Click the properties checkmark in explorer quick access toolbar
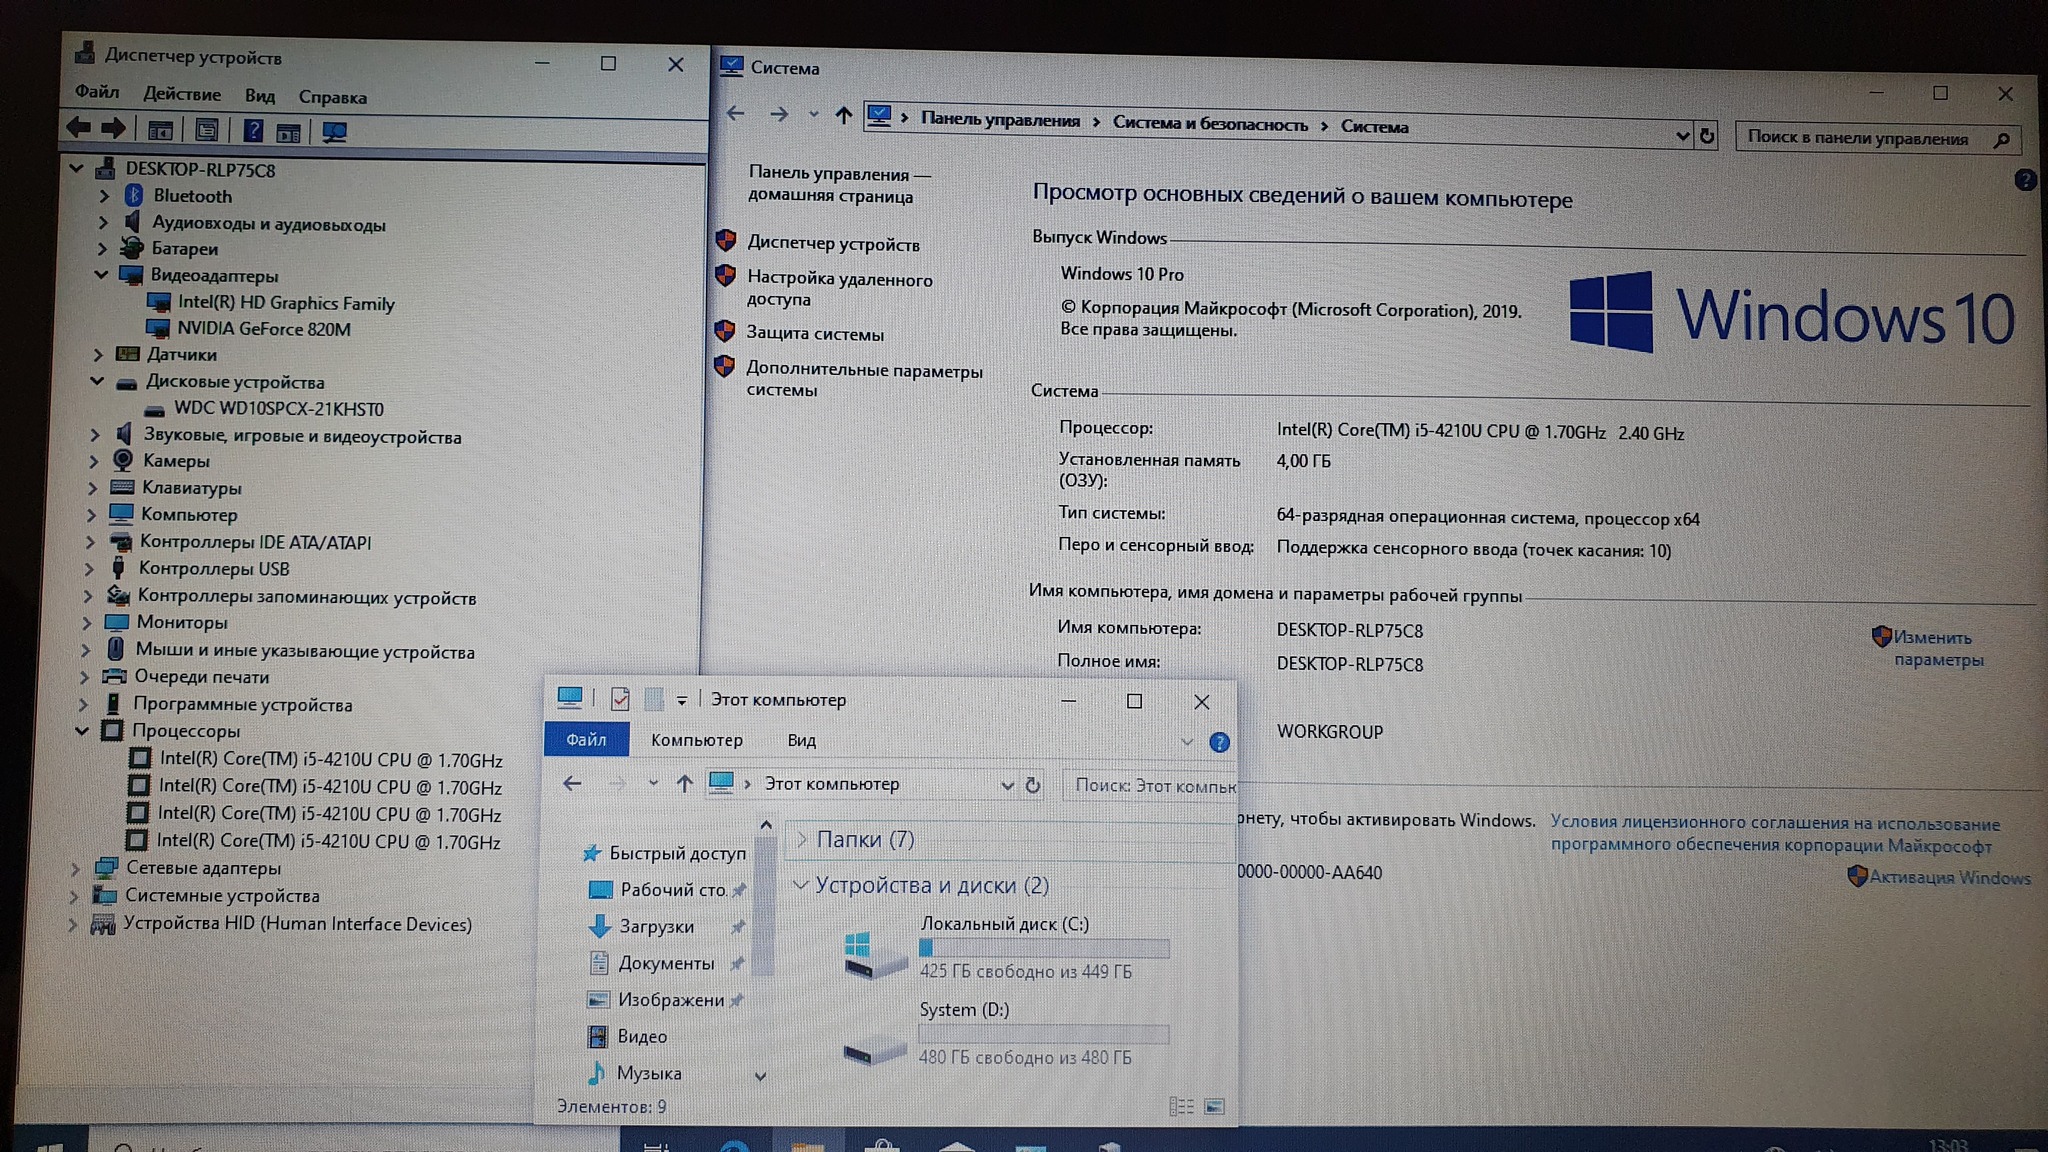Screen dimensions: 2048x1152 tap(620, 699)
